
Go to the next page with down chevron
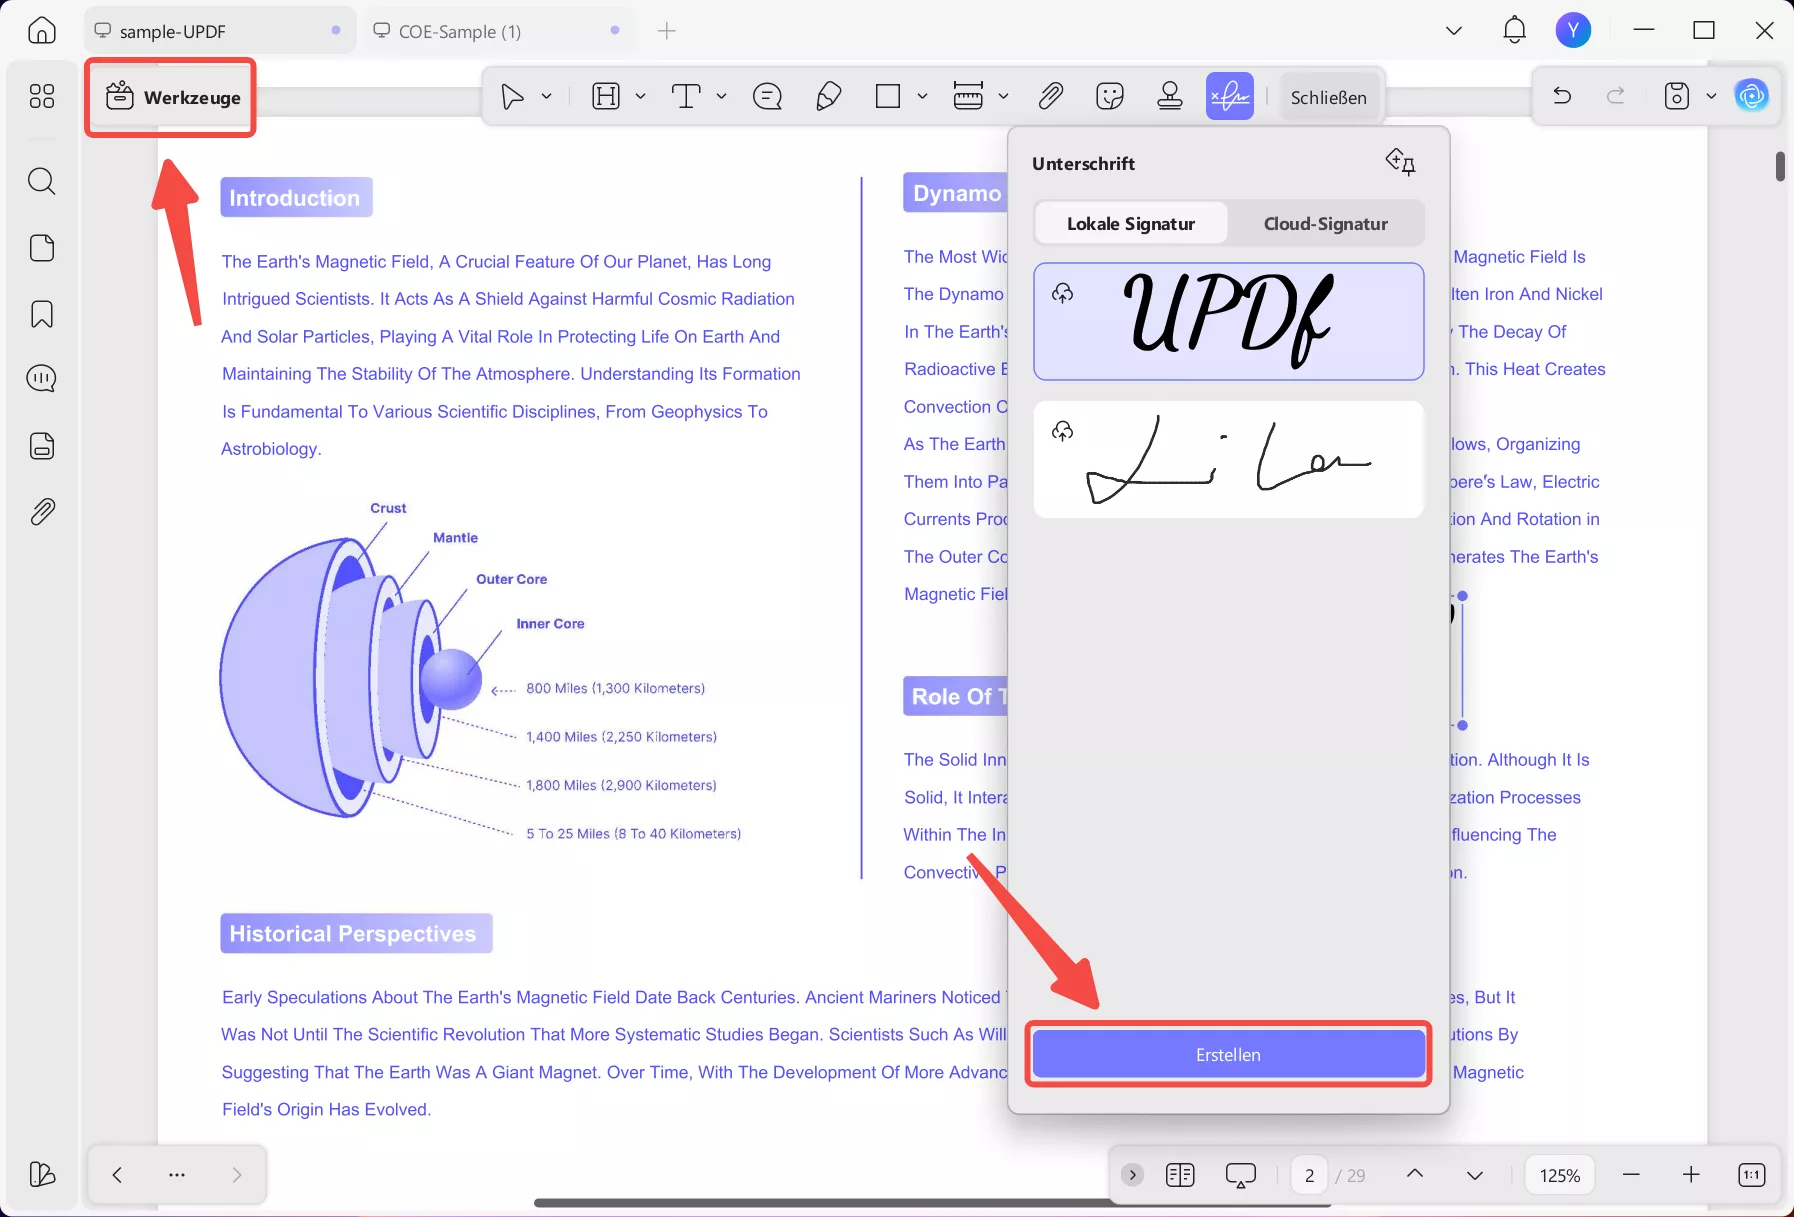click(x=1475, y=1175)
